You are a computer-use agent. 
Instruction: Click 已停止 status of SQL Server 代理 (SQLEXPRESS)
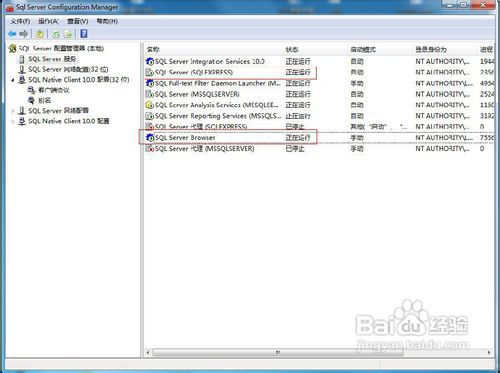[295, 127]
